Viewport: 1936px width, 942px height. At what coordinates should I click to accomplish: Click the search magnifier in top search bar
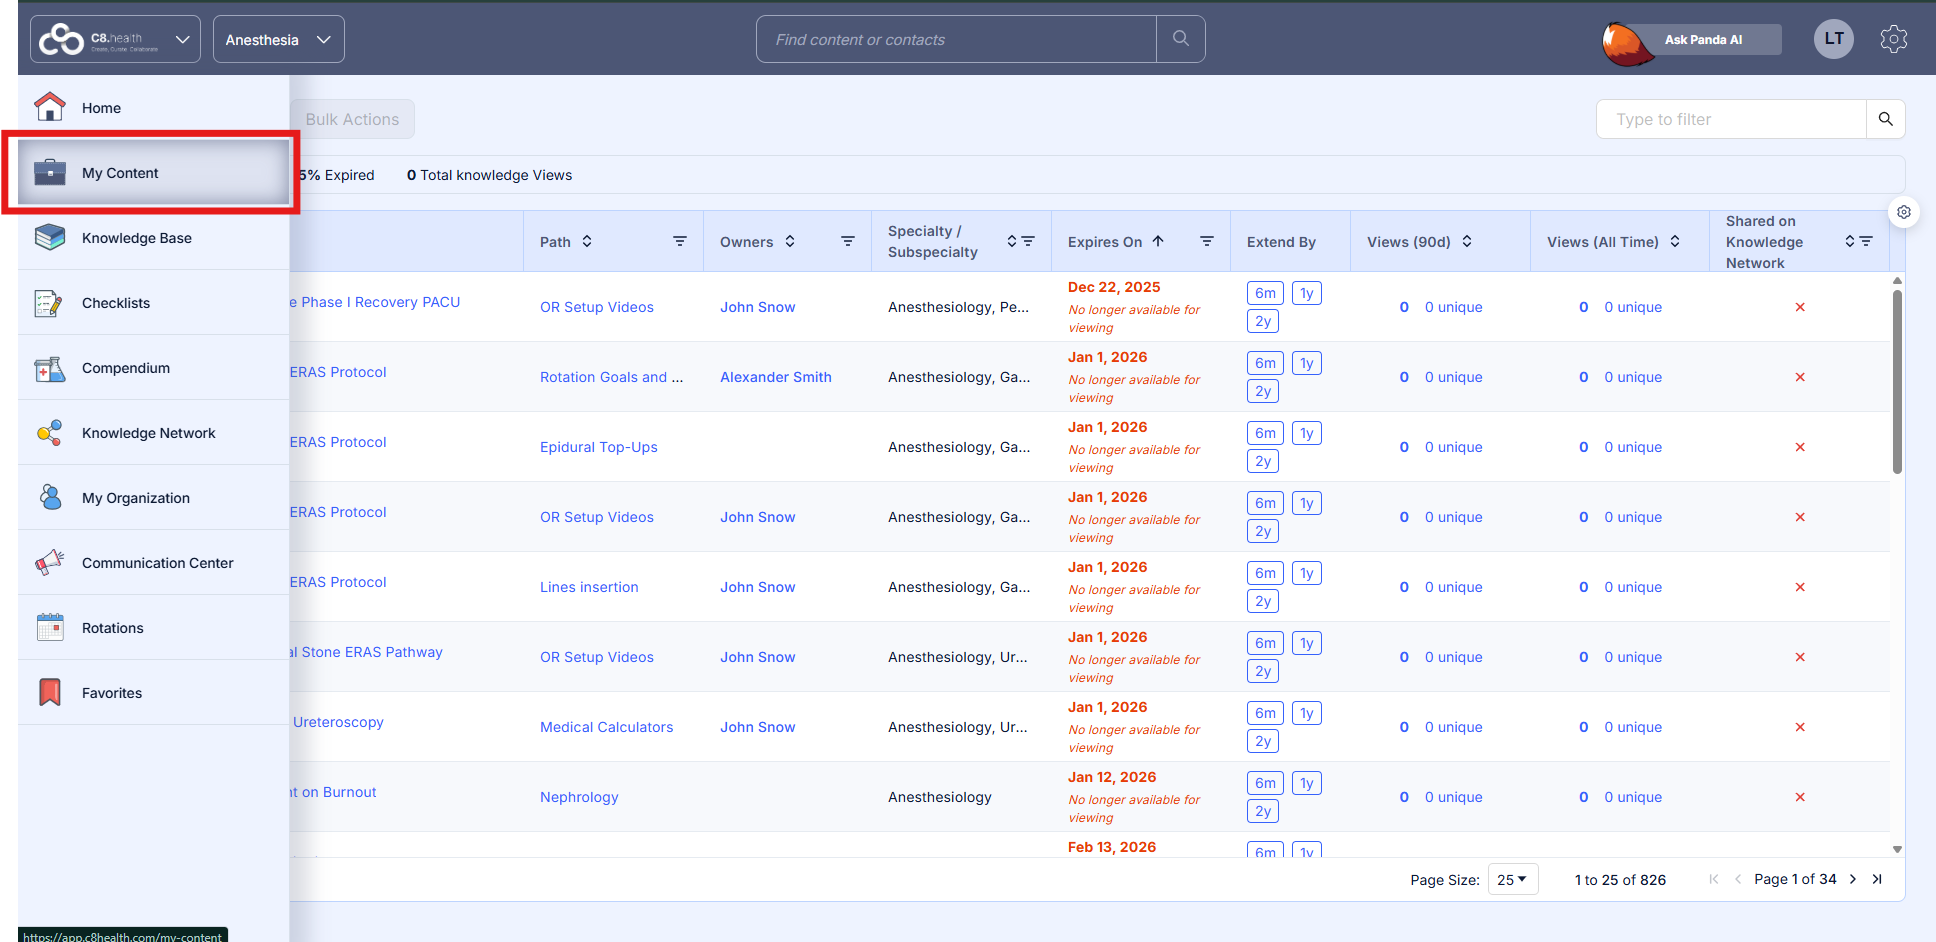(1180, 39)
